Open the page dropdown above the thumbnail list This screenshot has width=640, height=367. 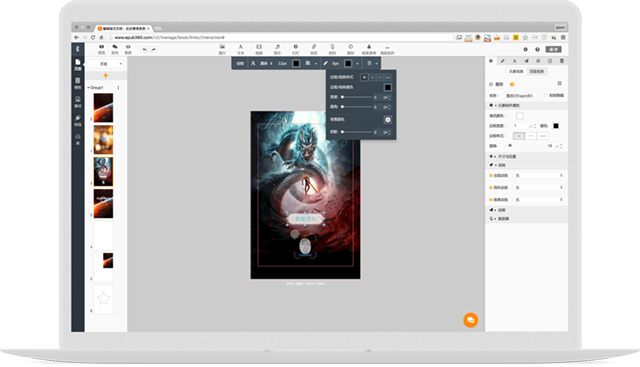[106, 64]
